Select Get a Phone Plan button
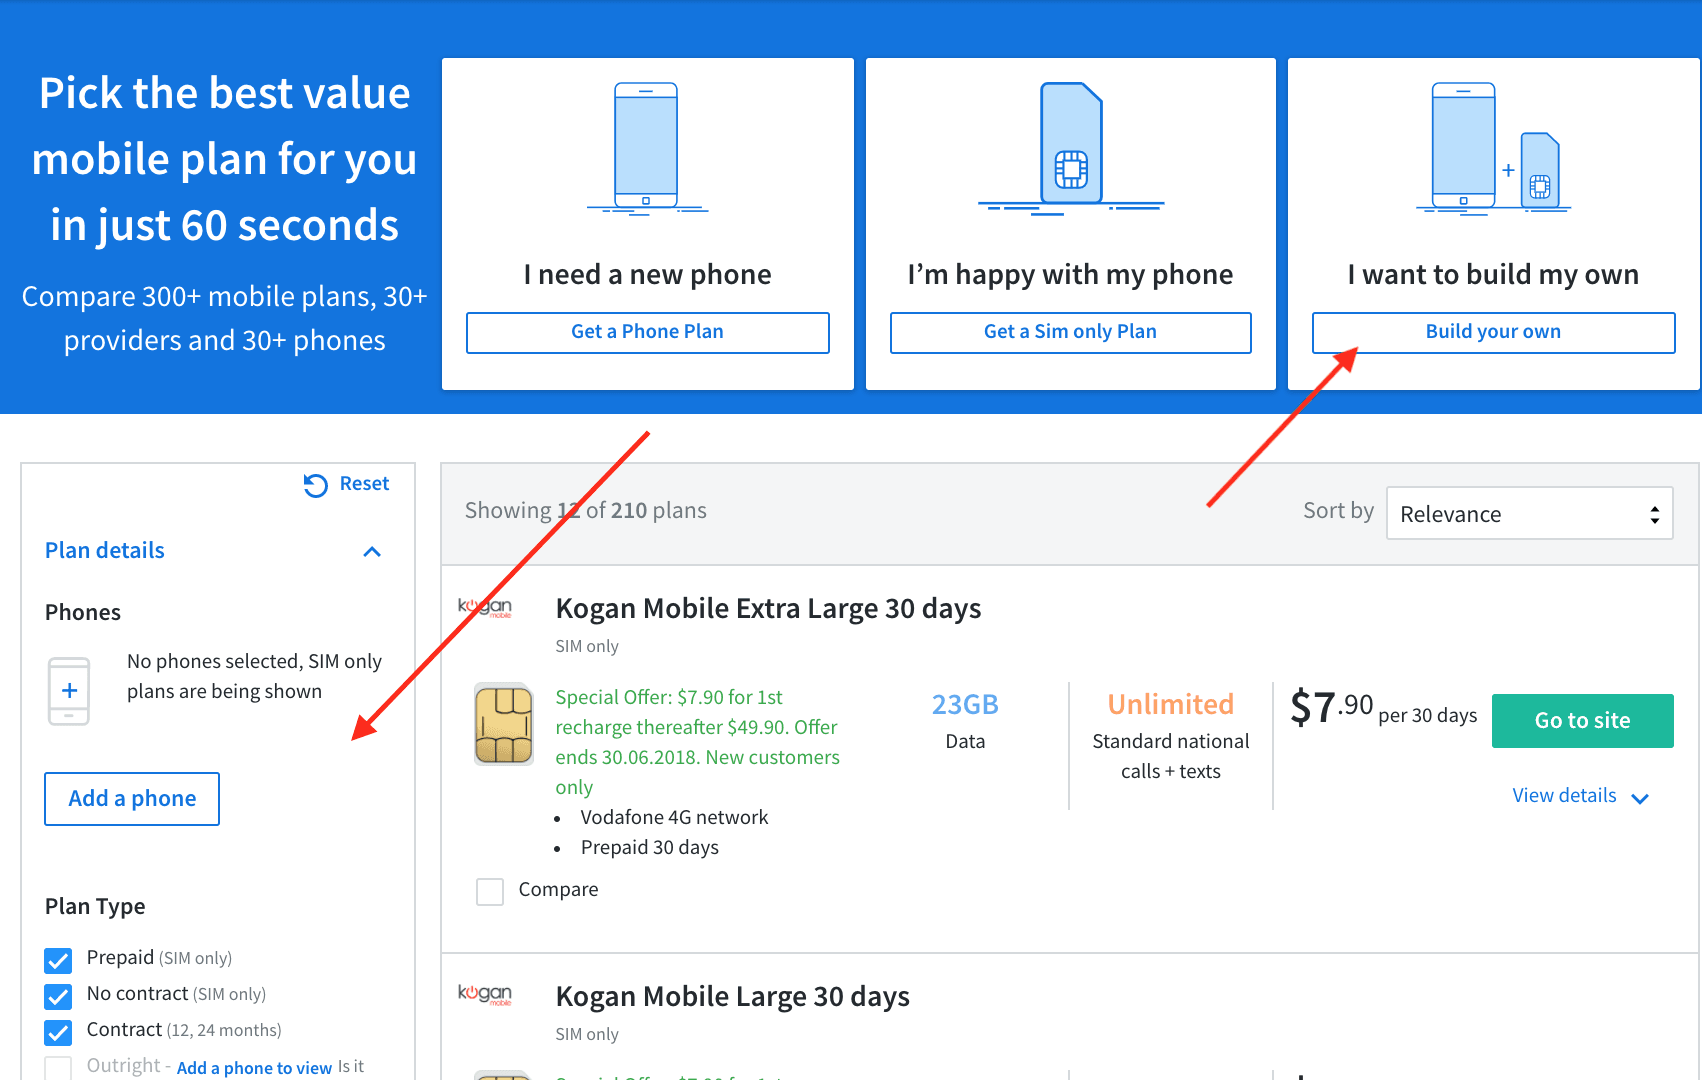 pyautogui.click(x=647, y=332)
